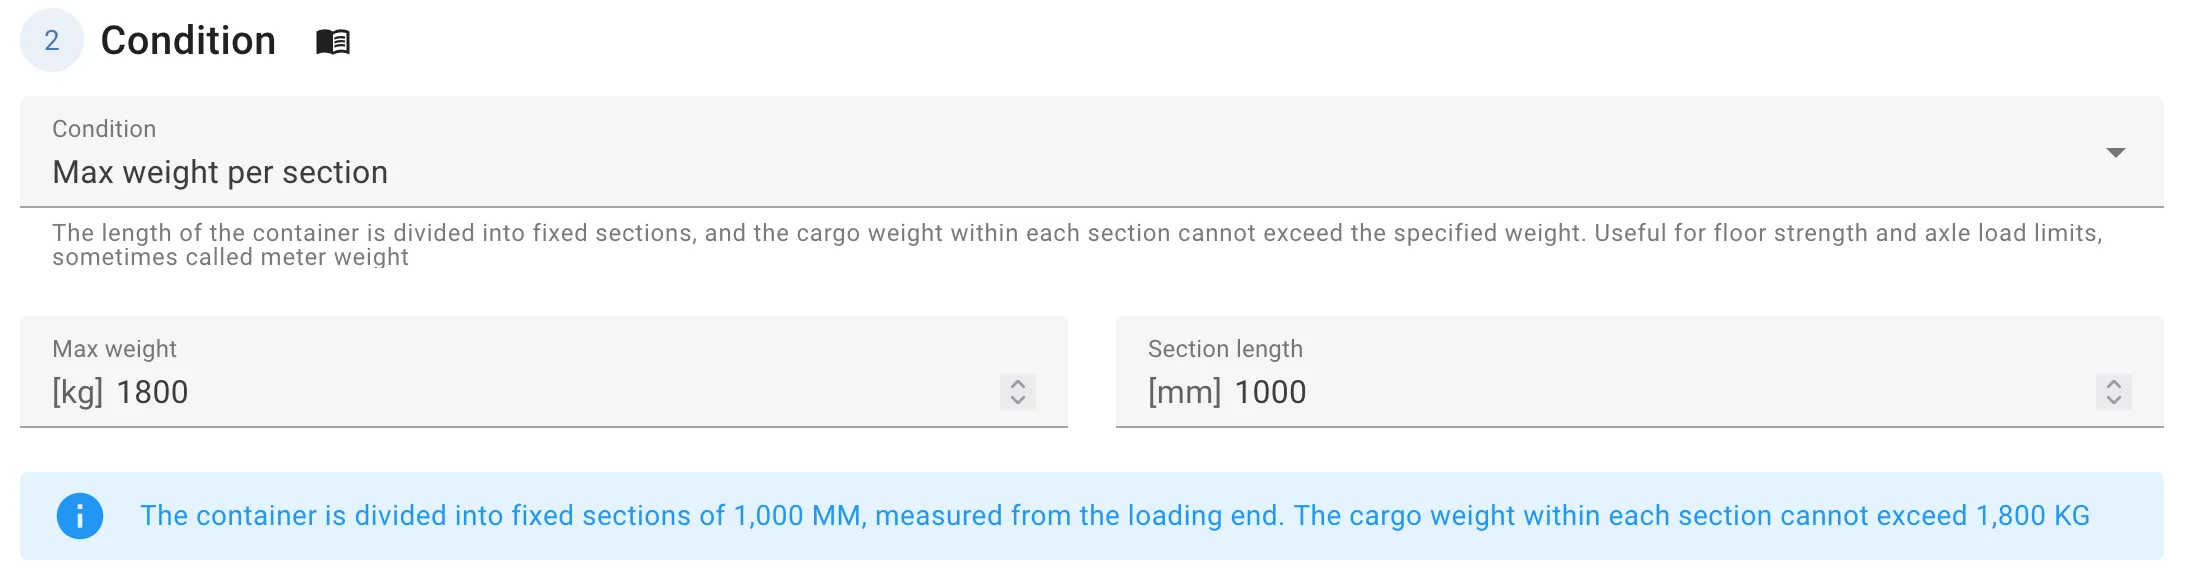Viewport: 2186px width, 572px height.
Task: Decrease Section length with the down arrow
Action: tap(2114, 400)
